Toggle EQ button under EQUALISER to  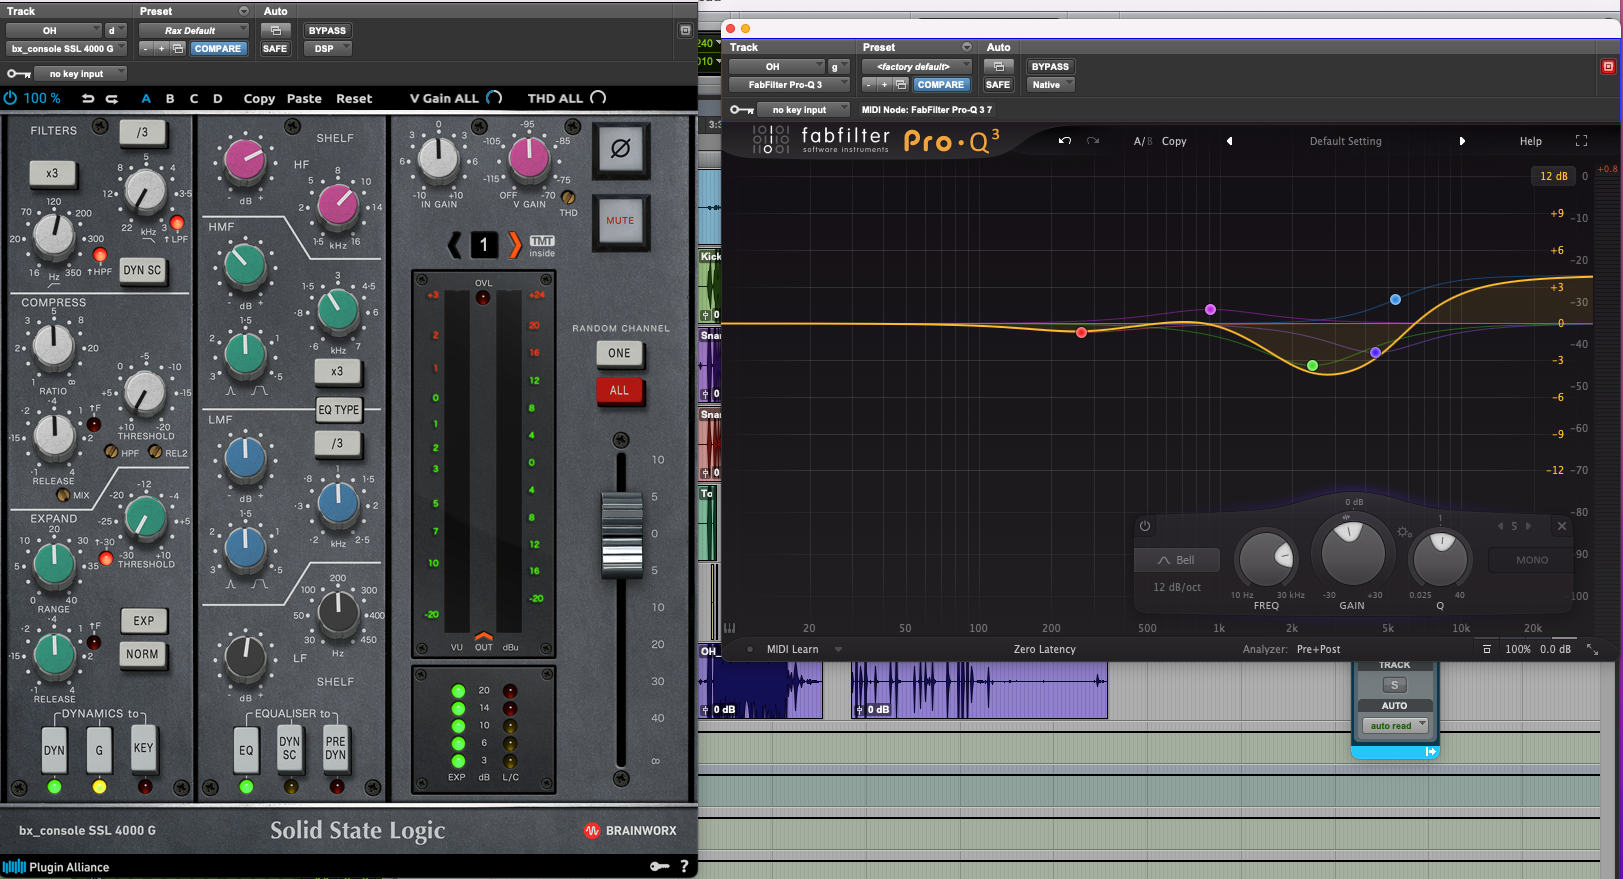click(246, 749)
